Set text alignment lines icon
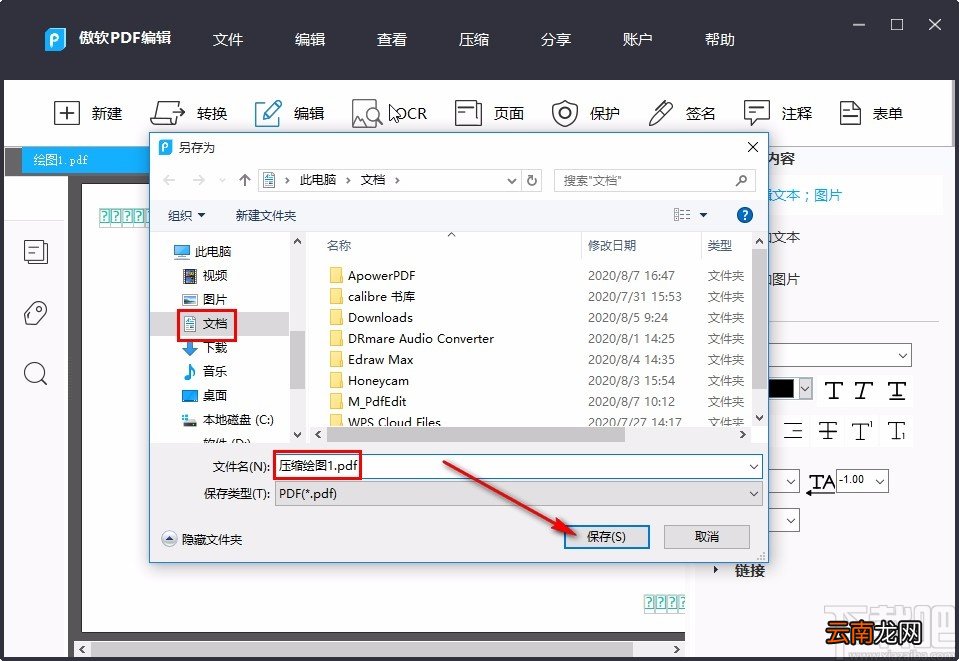 pyautogui.click(x=793, y=430)
